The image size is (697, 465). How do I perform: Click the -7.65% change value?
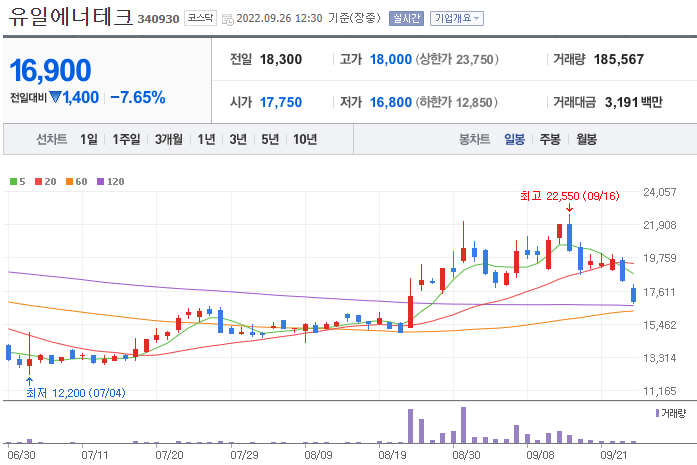pos(138,97)
